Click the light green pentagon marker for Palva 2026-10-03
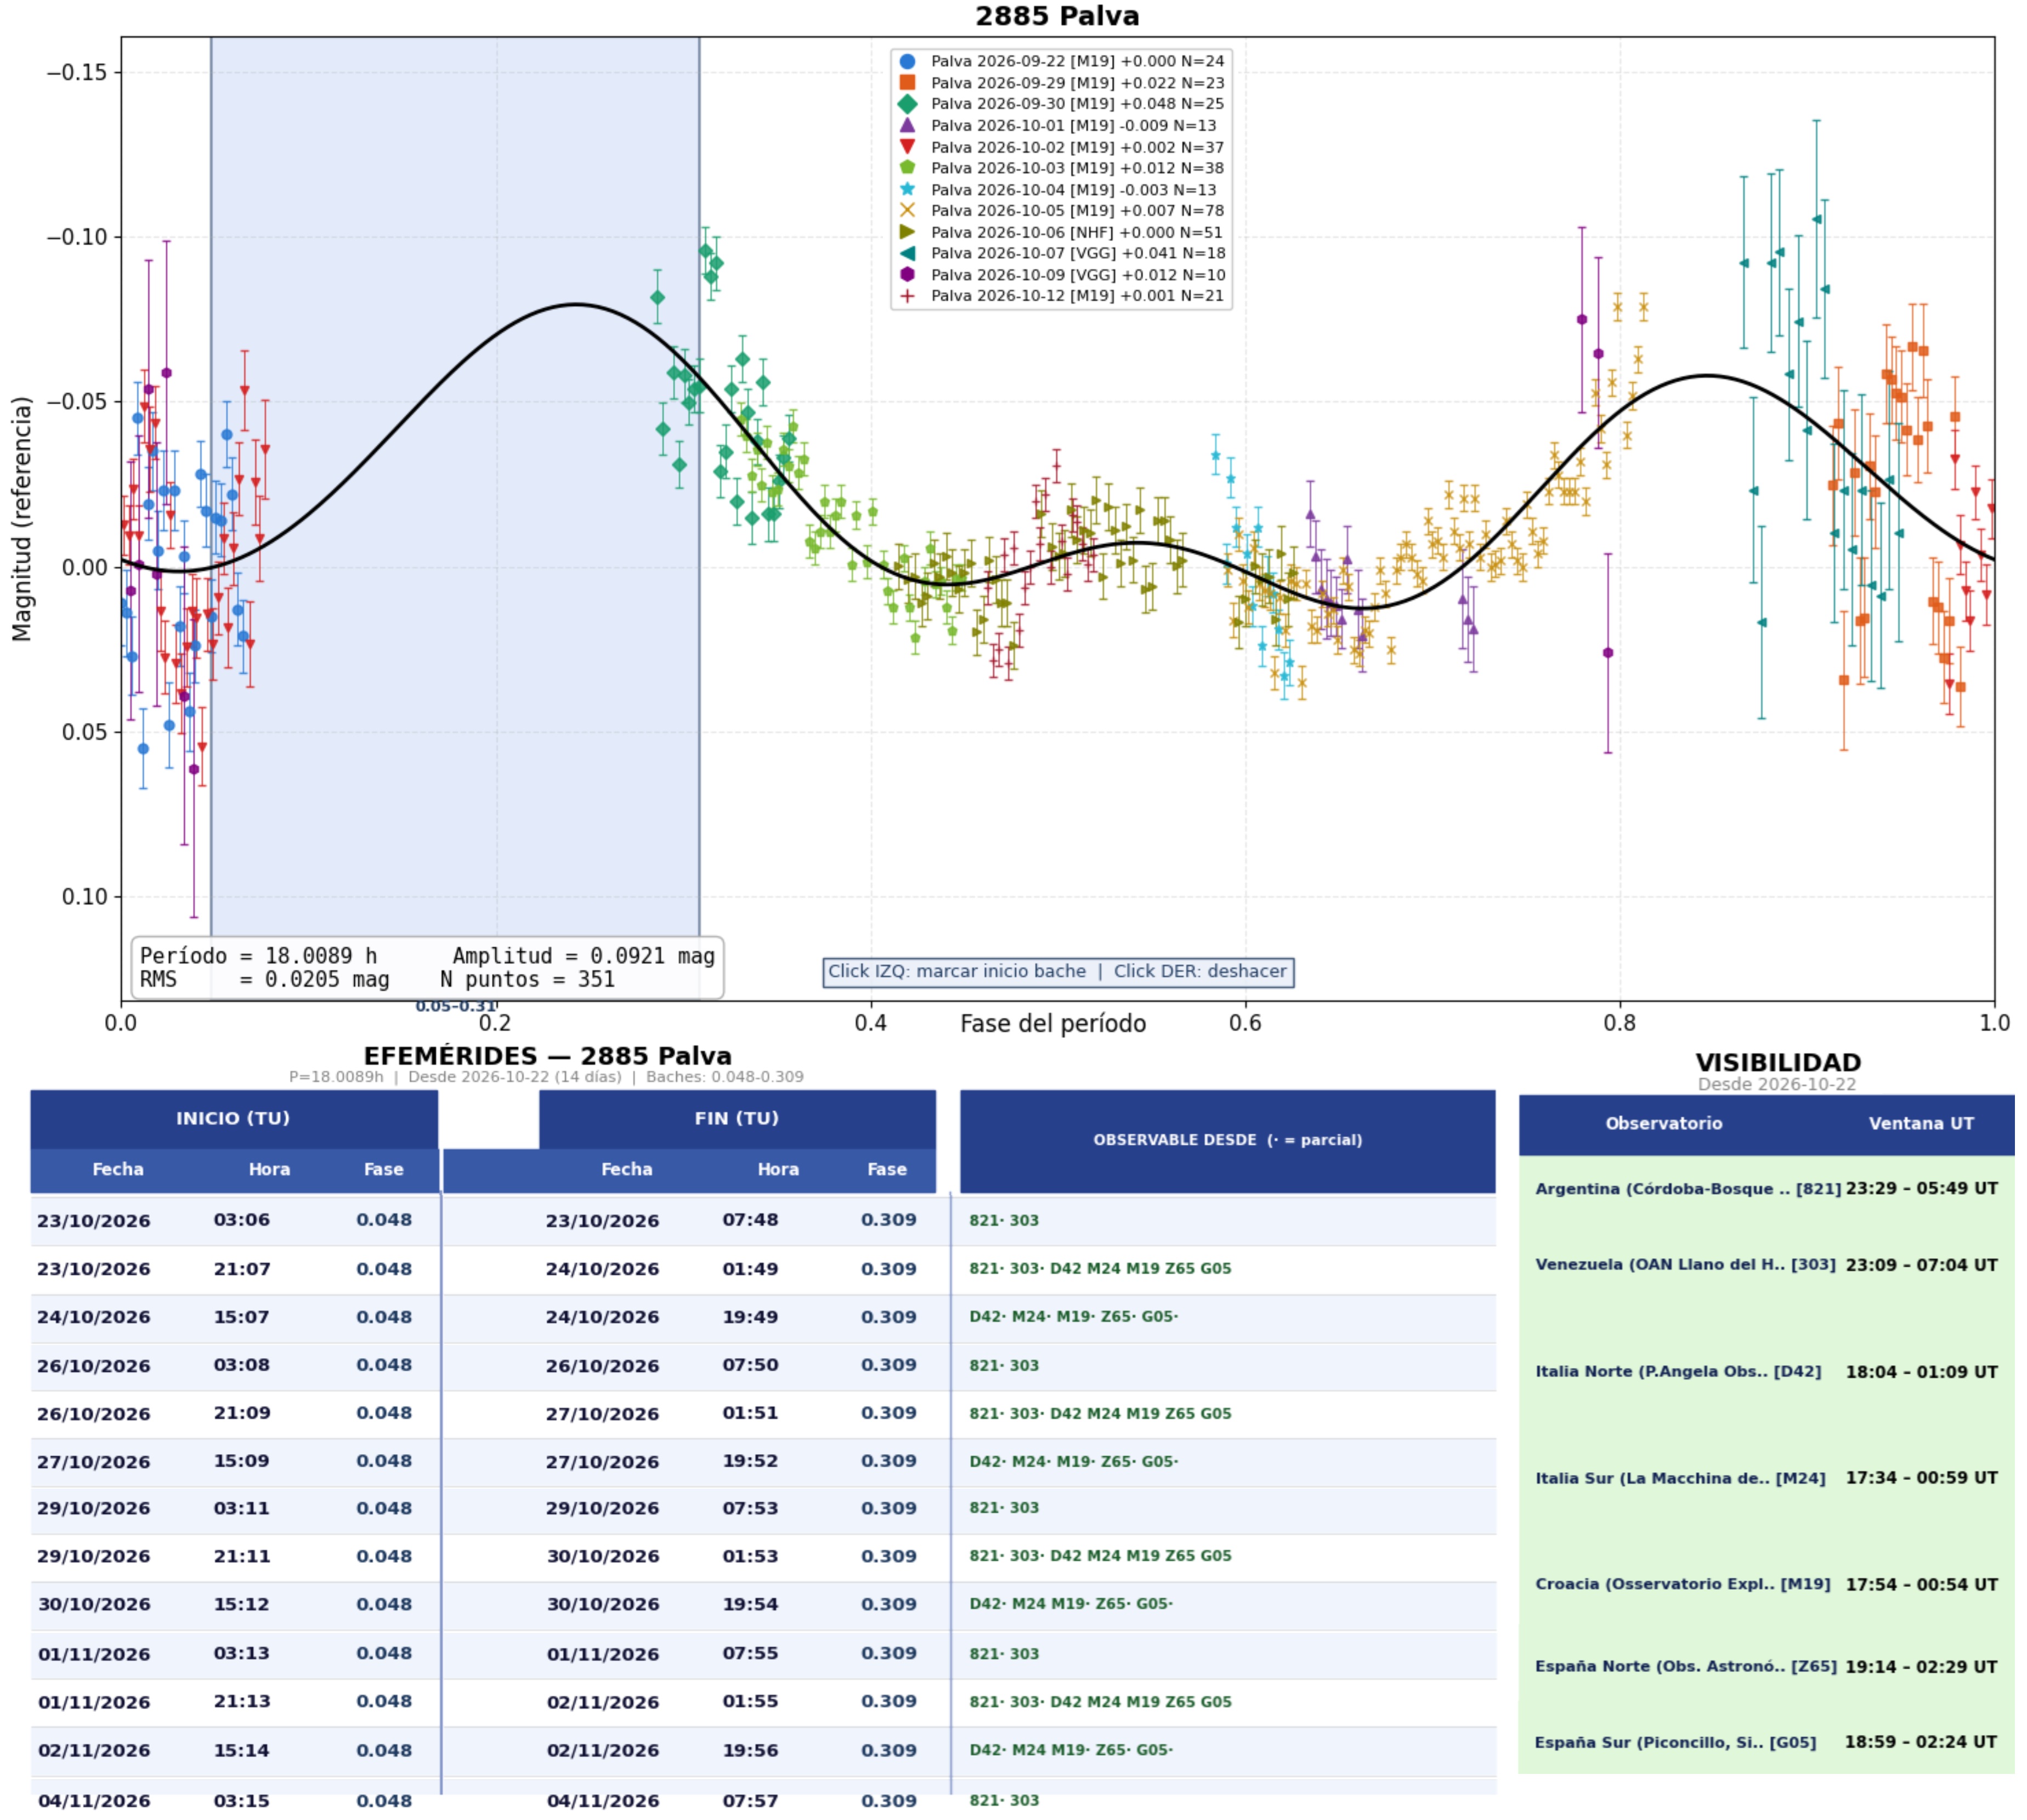 coord(907,168)
